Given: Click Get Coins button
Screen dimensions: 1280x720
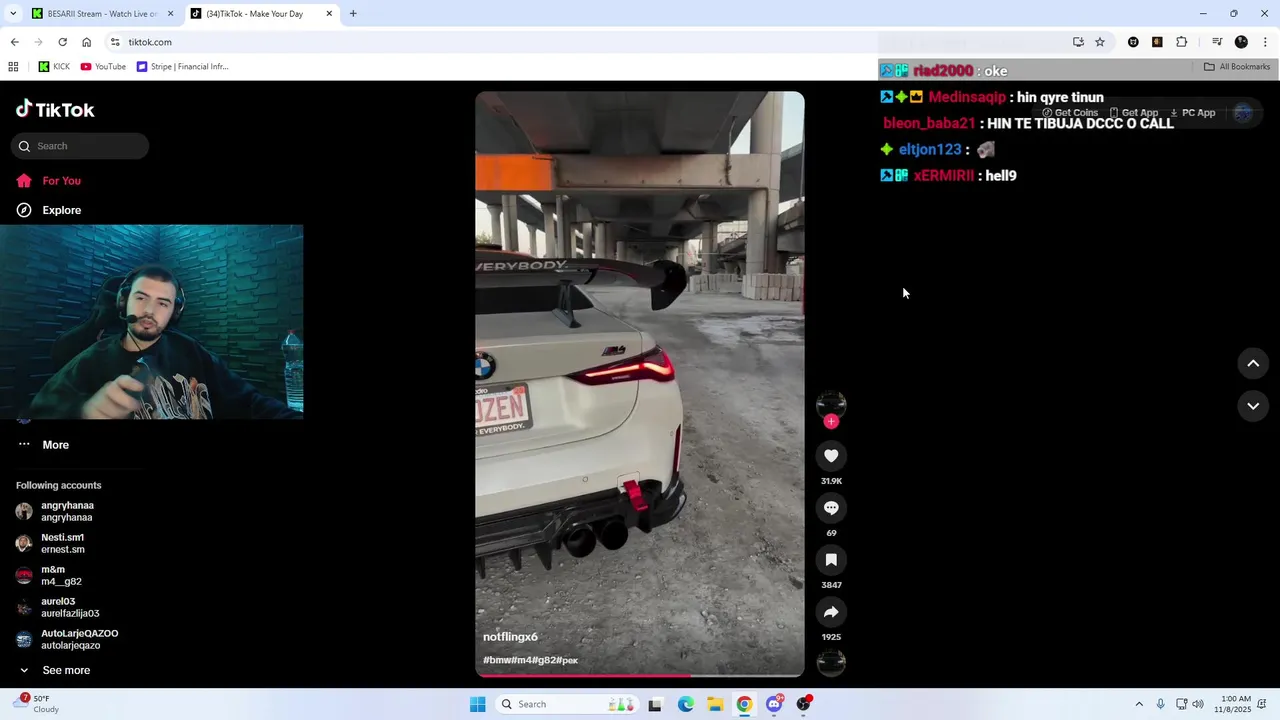Looking at the screenshot, I should pos(1070,113).
